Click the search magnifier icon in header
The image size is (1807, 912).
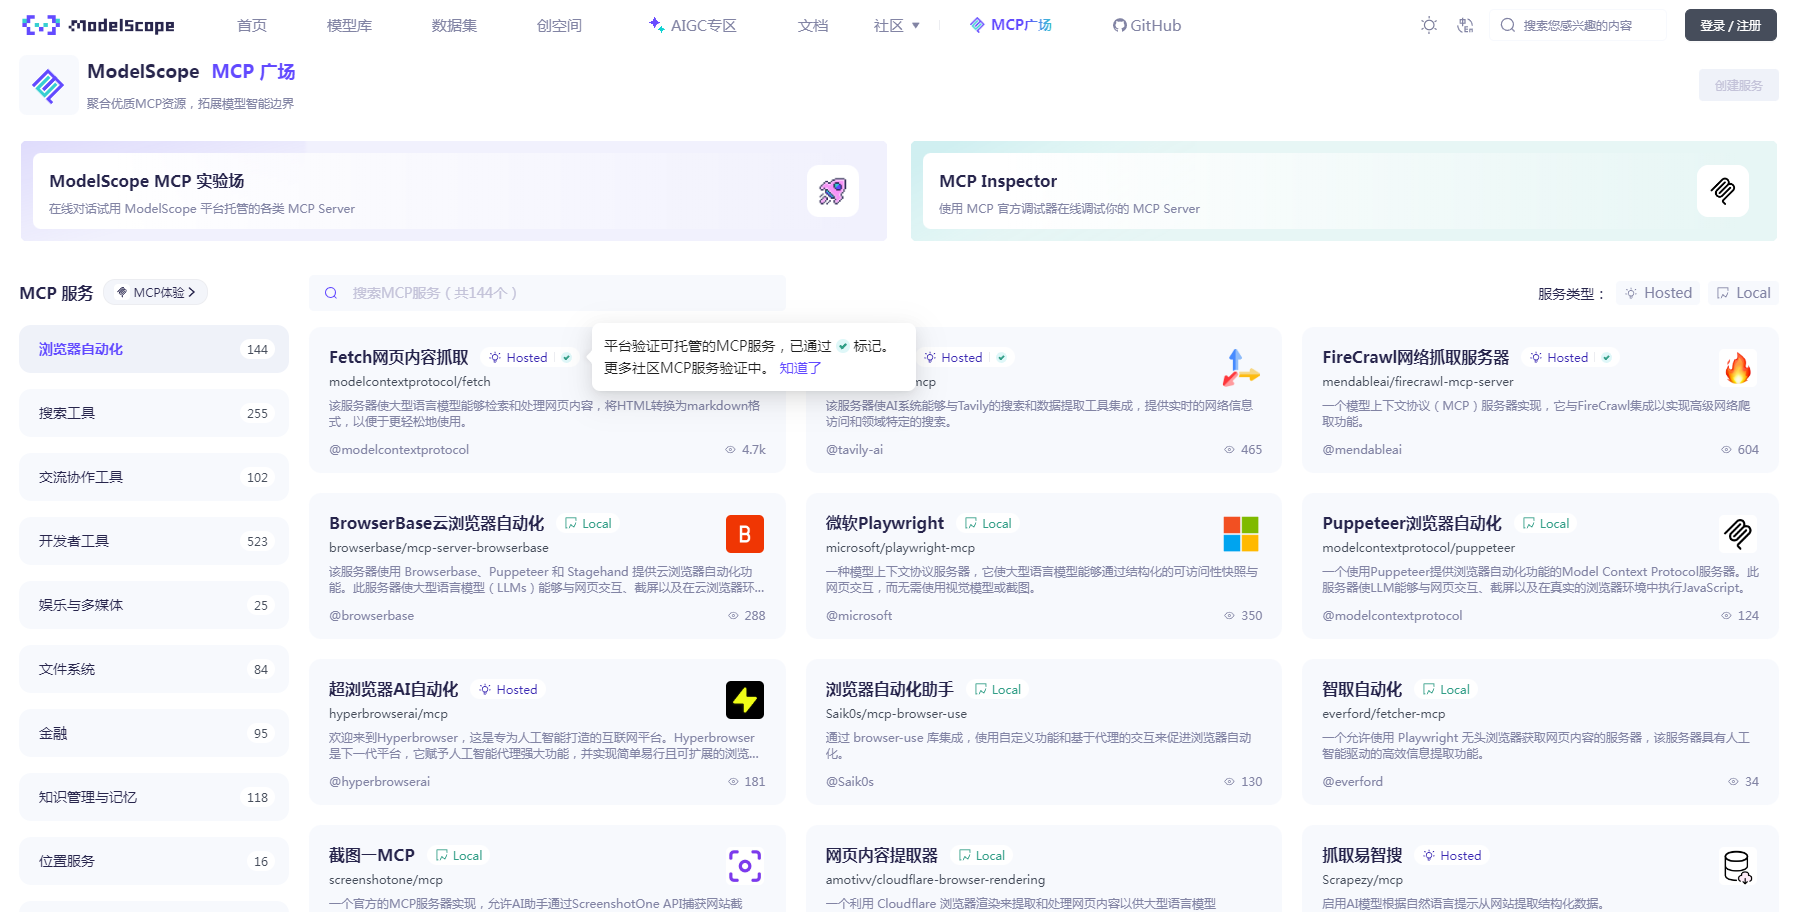[1507, 25]
